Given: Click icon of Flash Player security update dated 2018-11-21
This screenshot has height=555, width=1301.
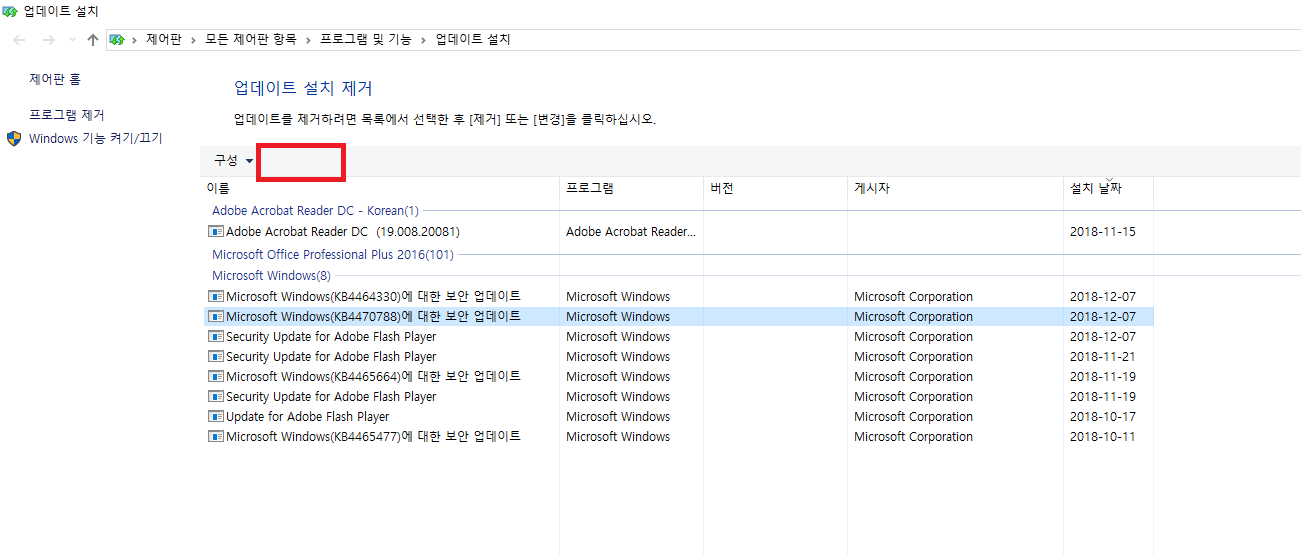Looking at the screenshot, I should pyautogui.click(x=216, y=357).
